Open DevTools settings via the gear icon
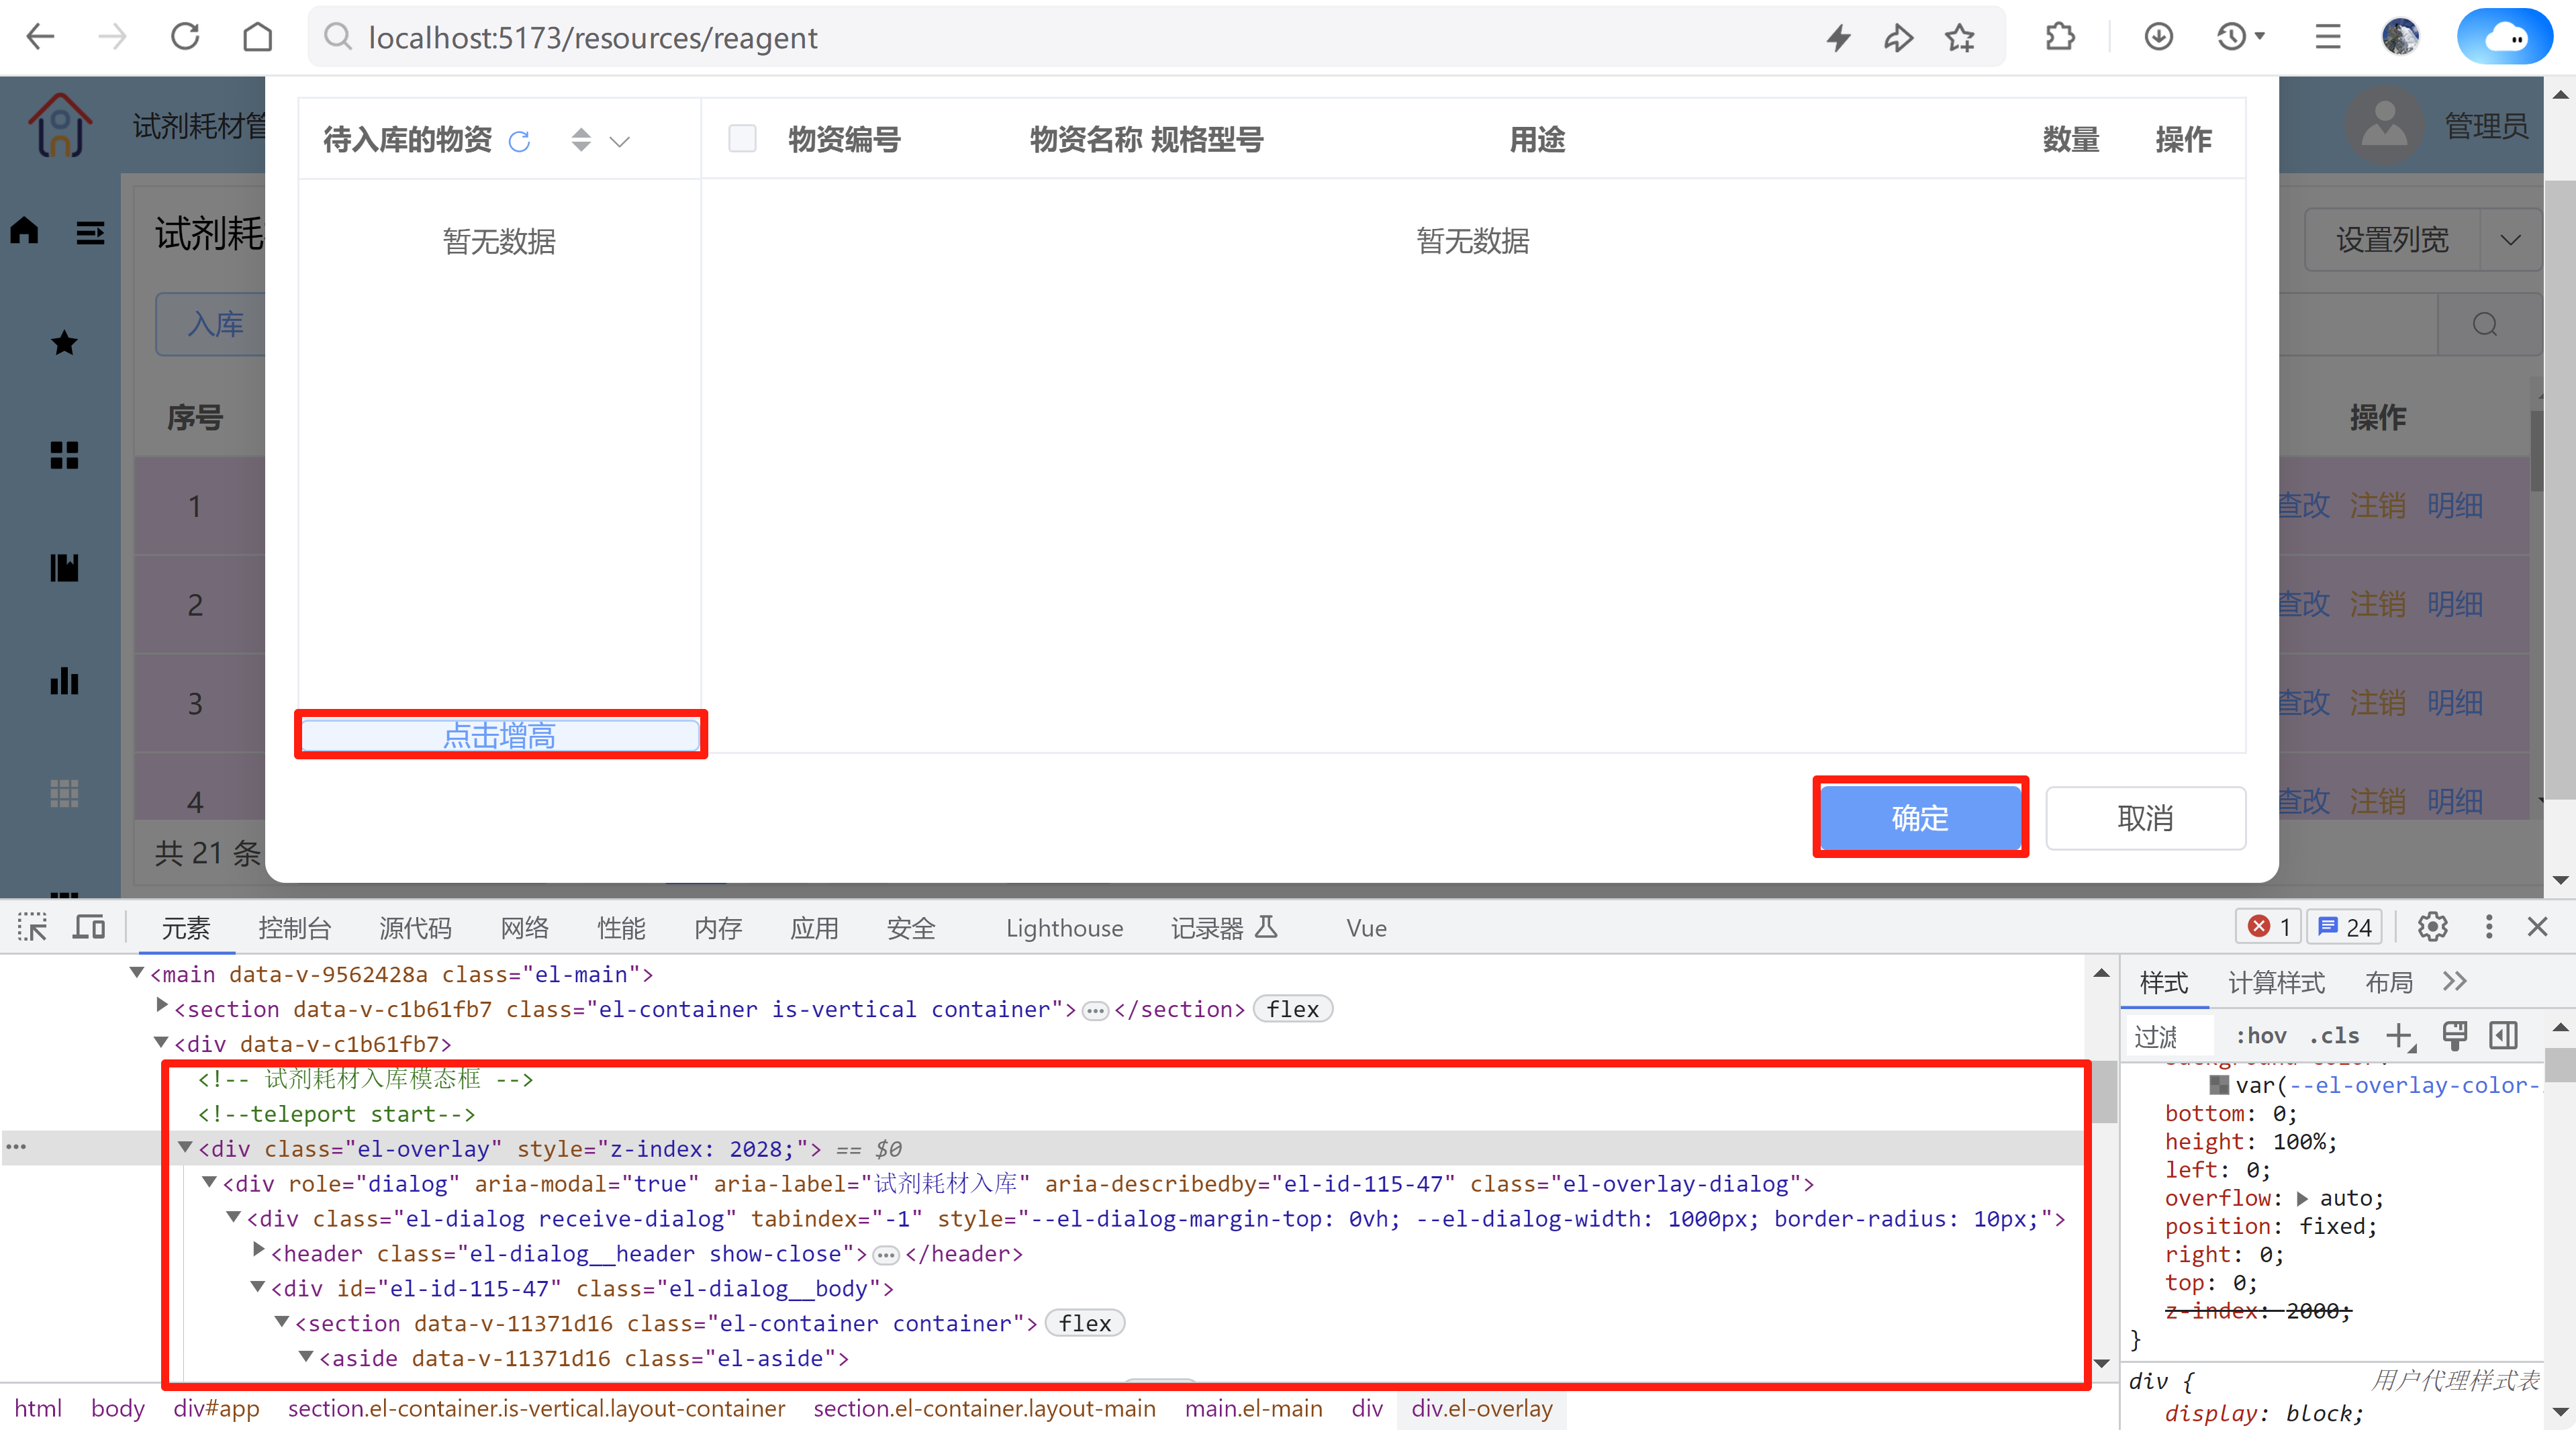 (2433, 927)
